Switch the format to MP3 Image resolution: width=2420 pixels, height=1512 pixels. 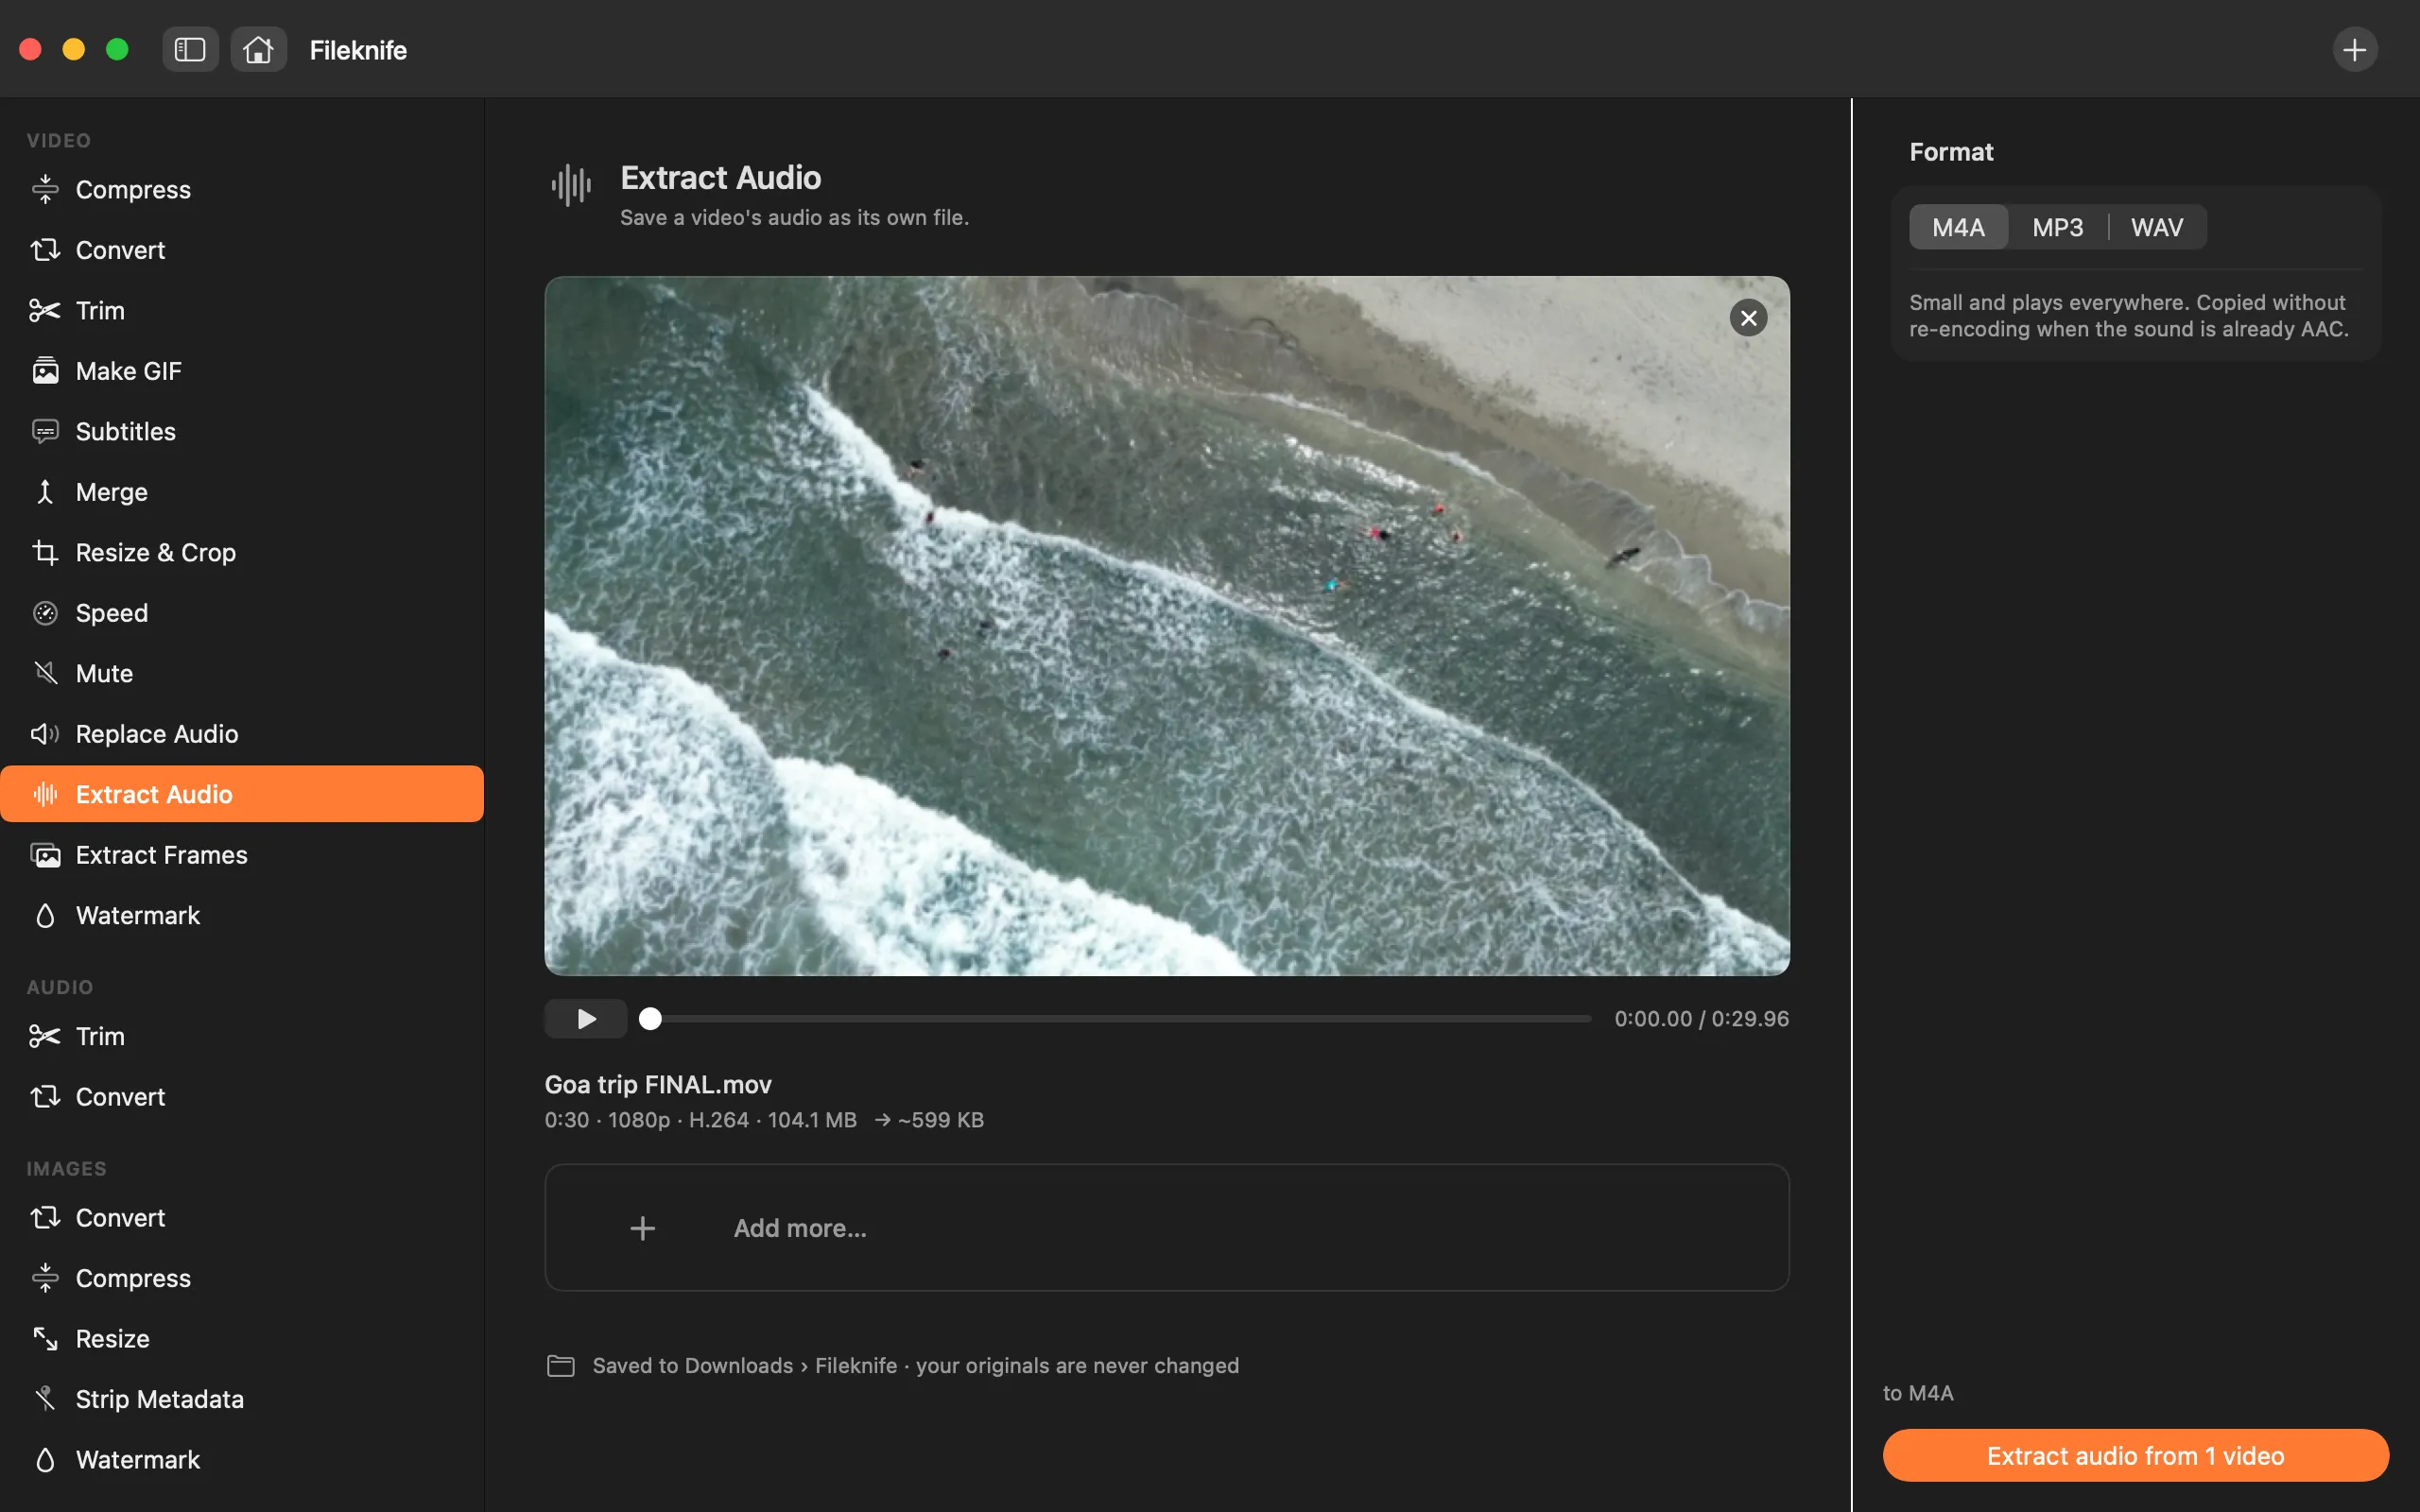[2057, 227]
